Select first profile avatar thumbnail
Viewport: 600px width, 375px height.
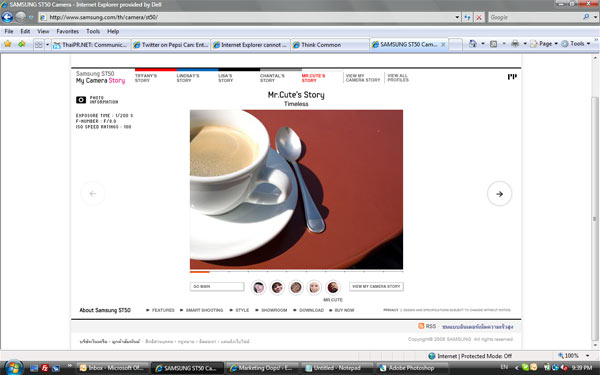pos(258,287)
